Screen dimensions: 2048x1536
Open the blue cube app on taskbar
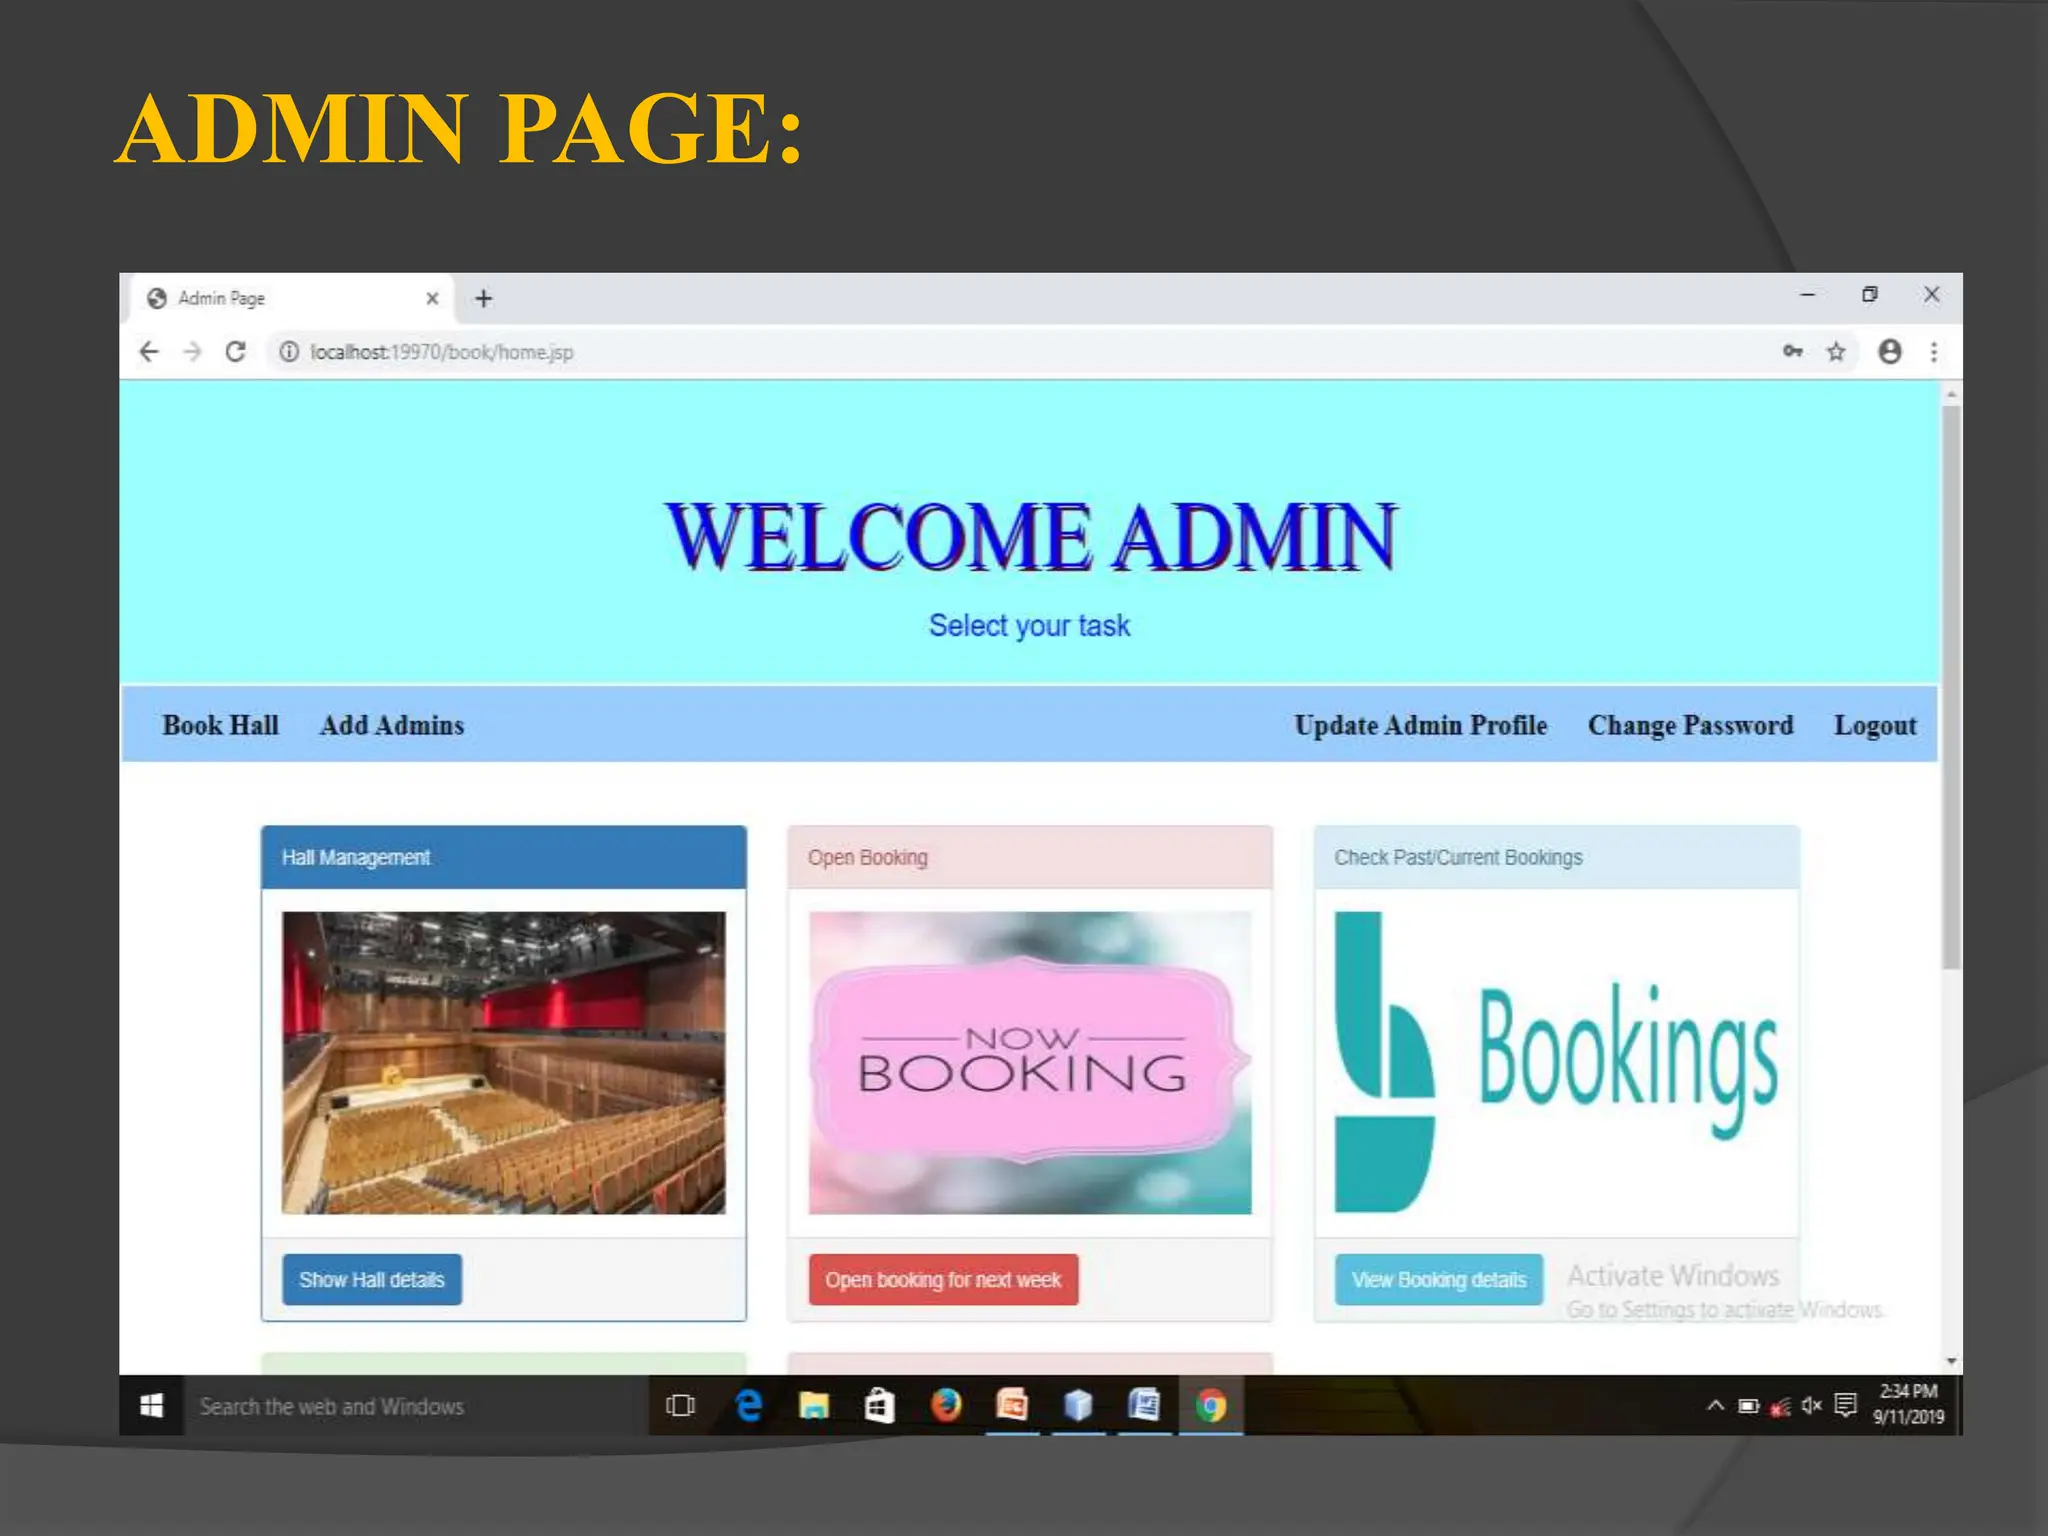coord(1078,1406)
